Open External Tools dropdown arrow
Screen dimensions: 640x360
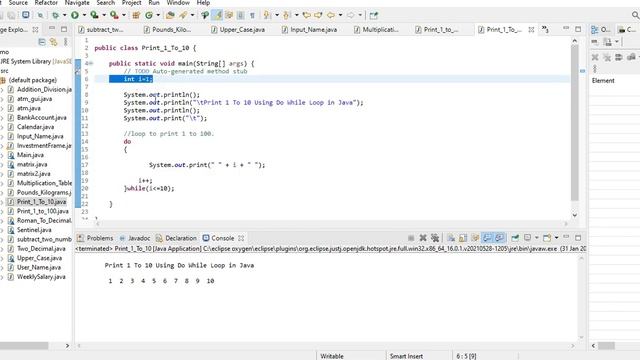pos(124,15)
